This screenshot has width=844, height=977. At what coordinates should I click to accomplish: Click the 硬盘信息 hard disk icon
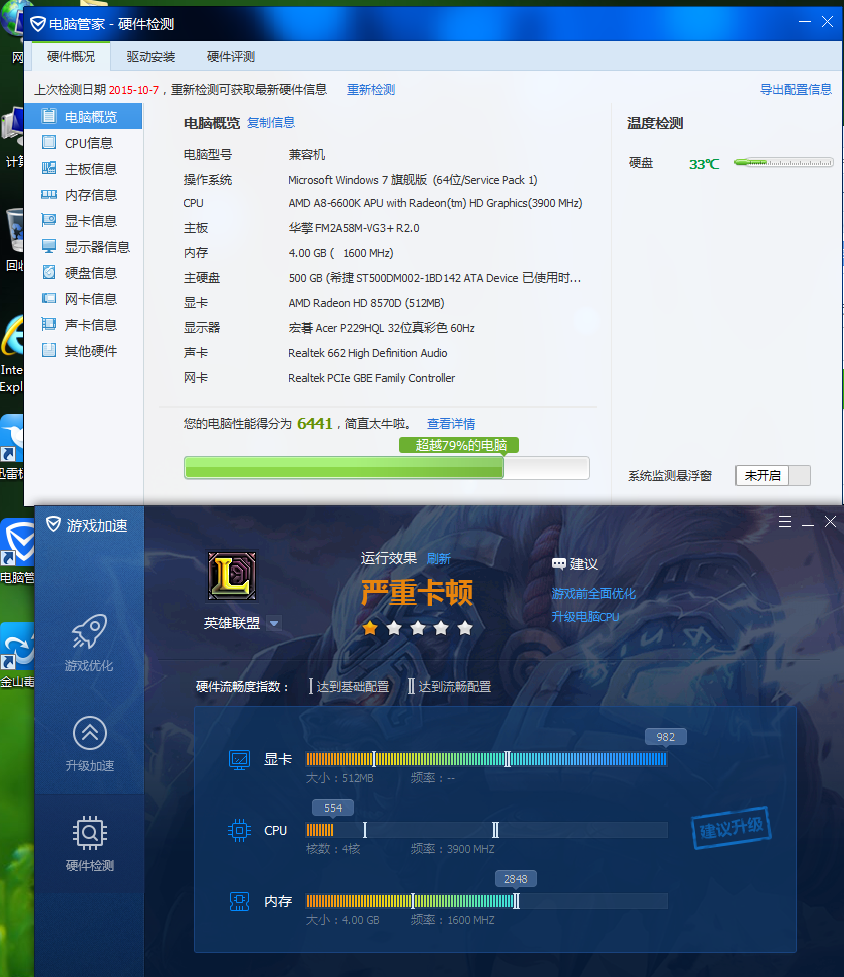[49, 272]
